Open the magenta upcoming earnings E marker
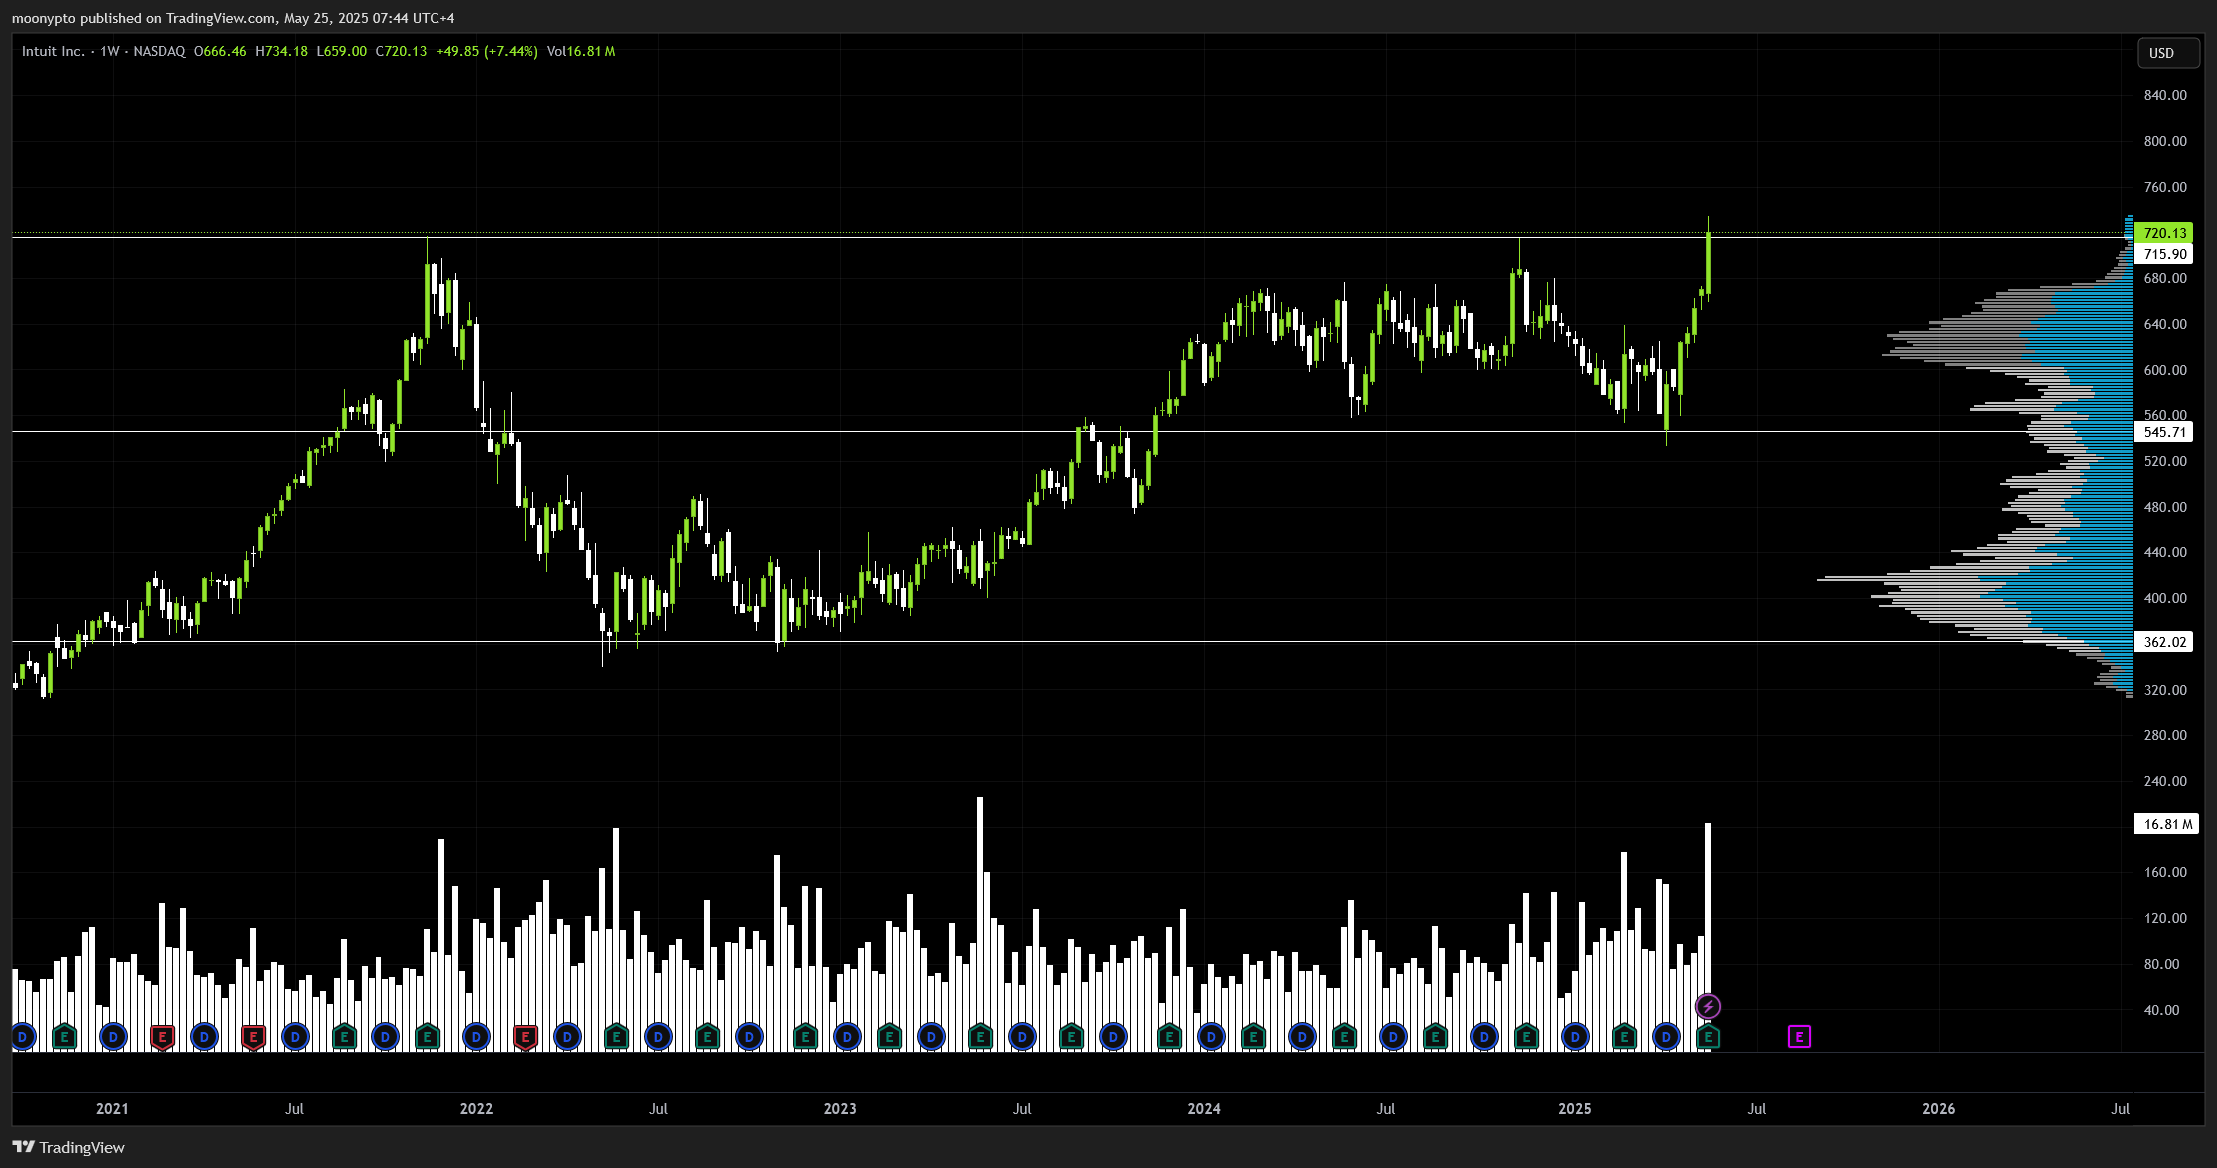Screen dimensions: 2217x1168 coord(1799,1037)
